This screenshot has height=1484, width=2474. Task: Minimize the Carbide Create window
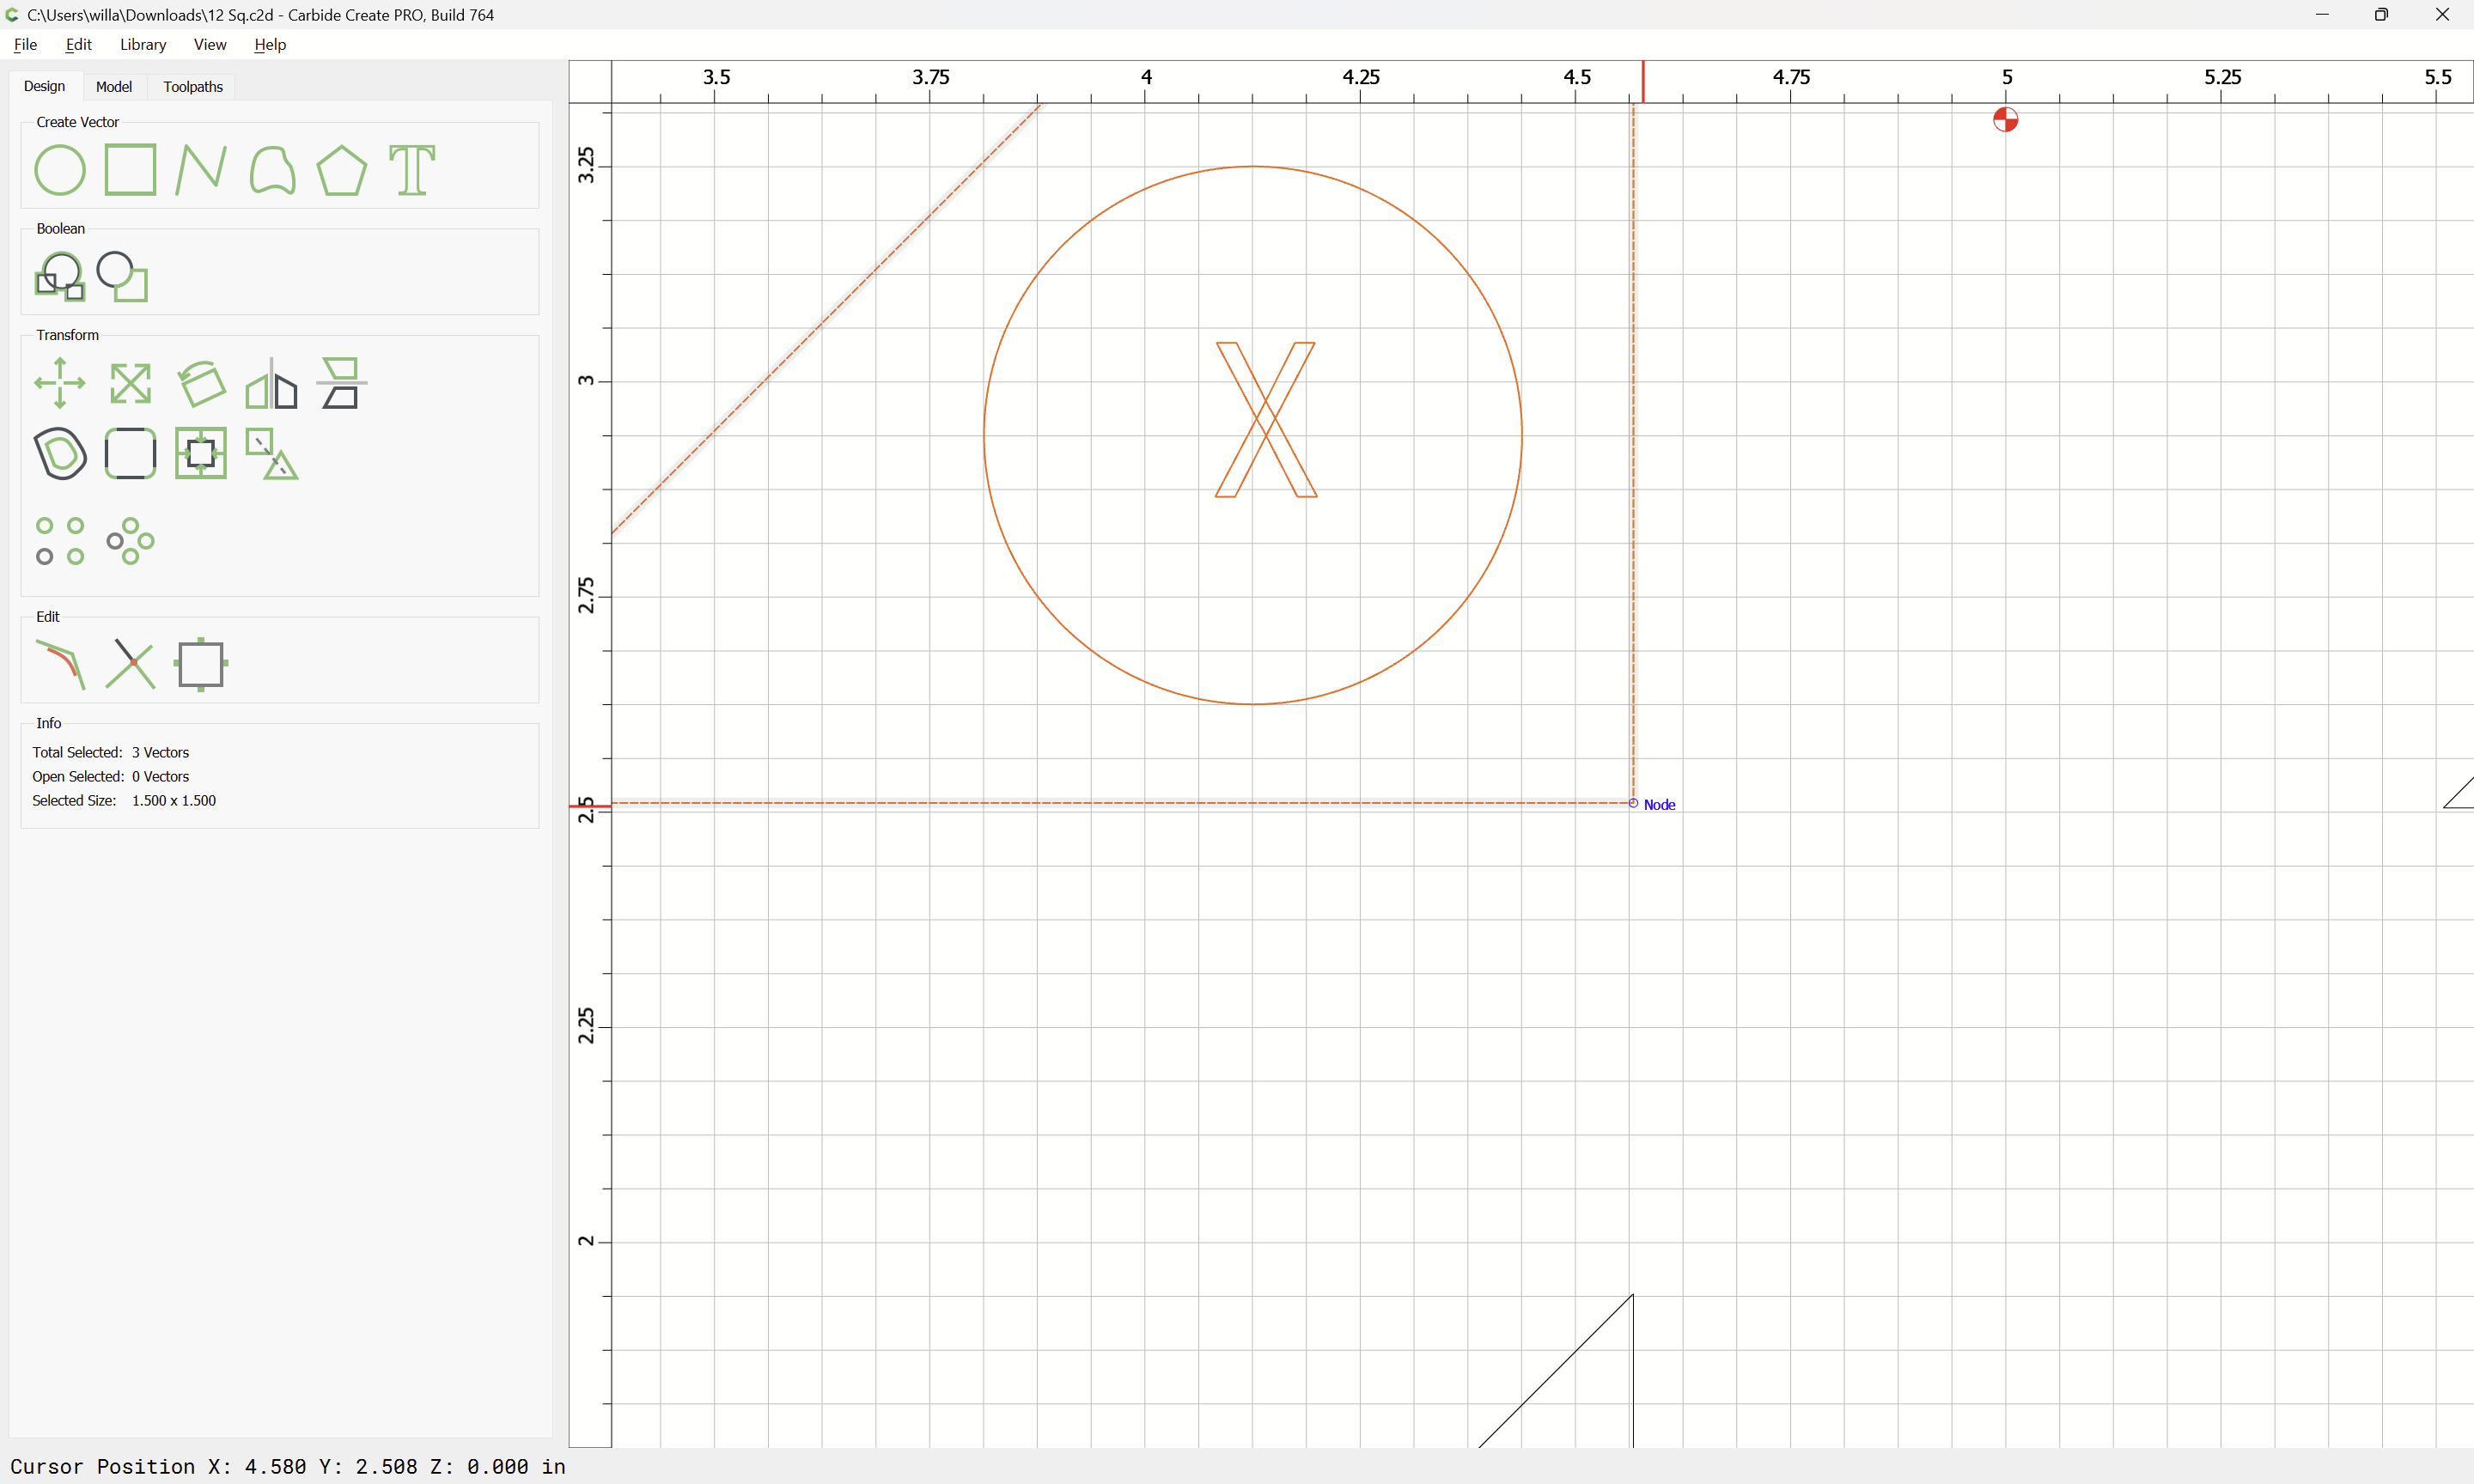[x=2322, y=14]
